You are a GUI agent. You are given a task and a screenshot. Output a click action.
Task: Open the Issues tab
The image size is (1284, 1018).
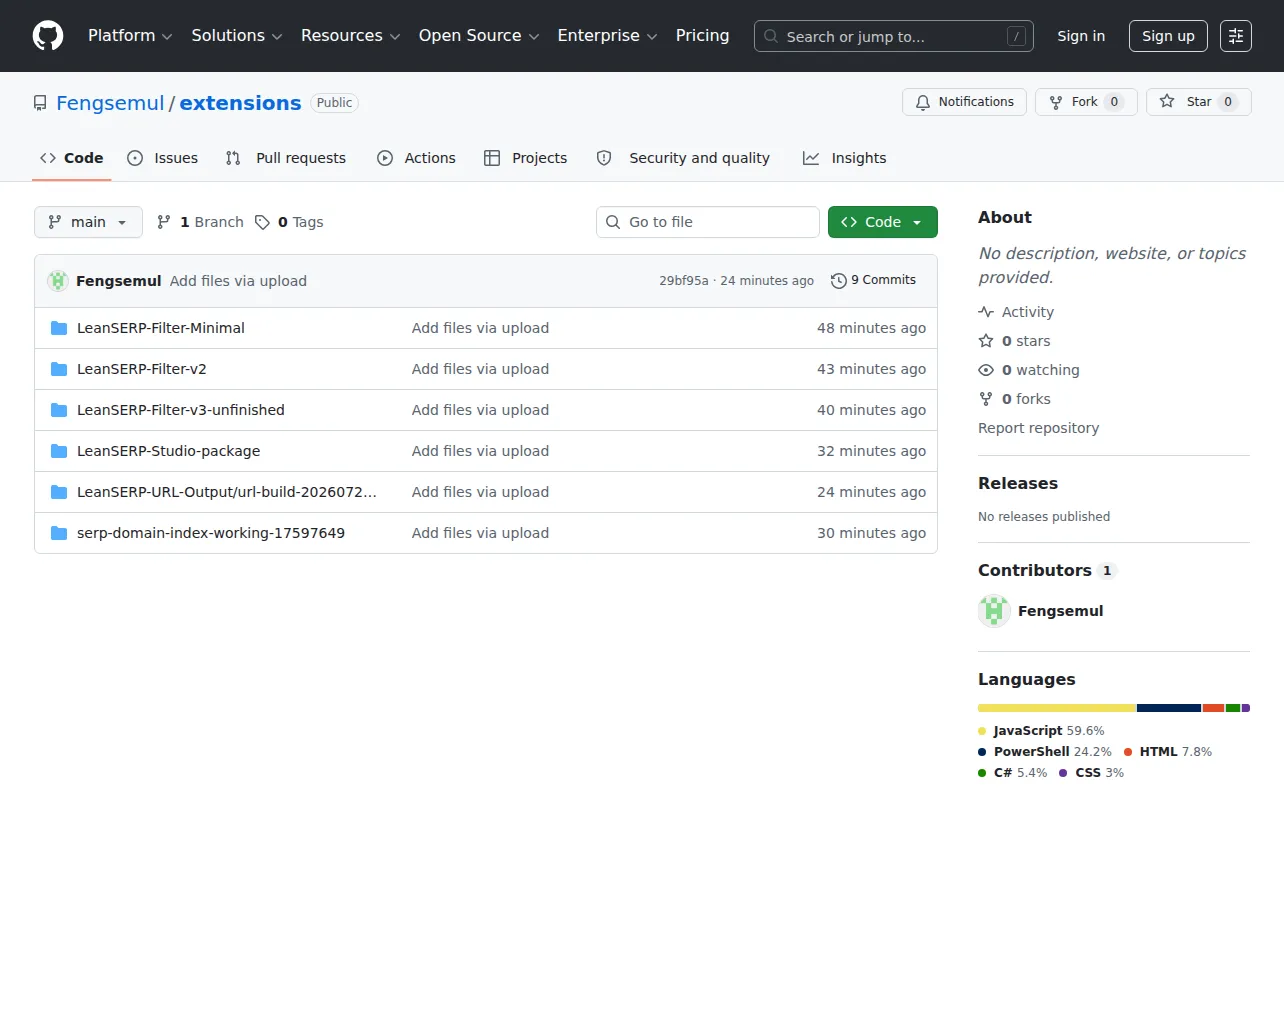coord(163,158)
